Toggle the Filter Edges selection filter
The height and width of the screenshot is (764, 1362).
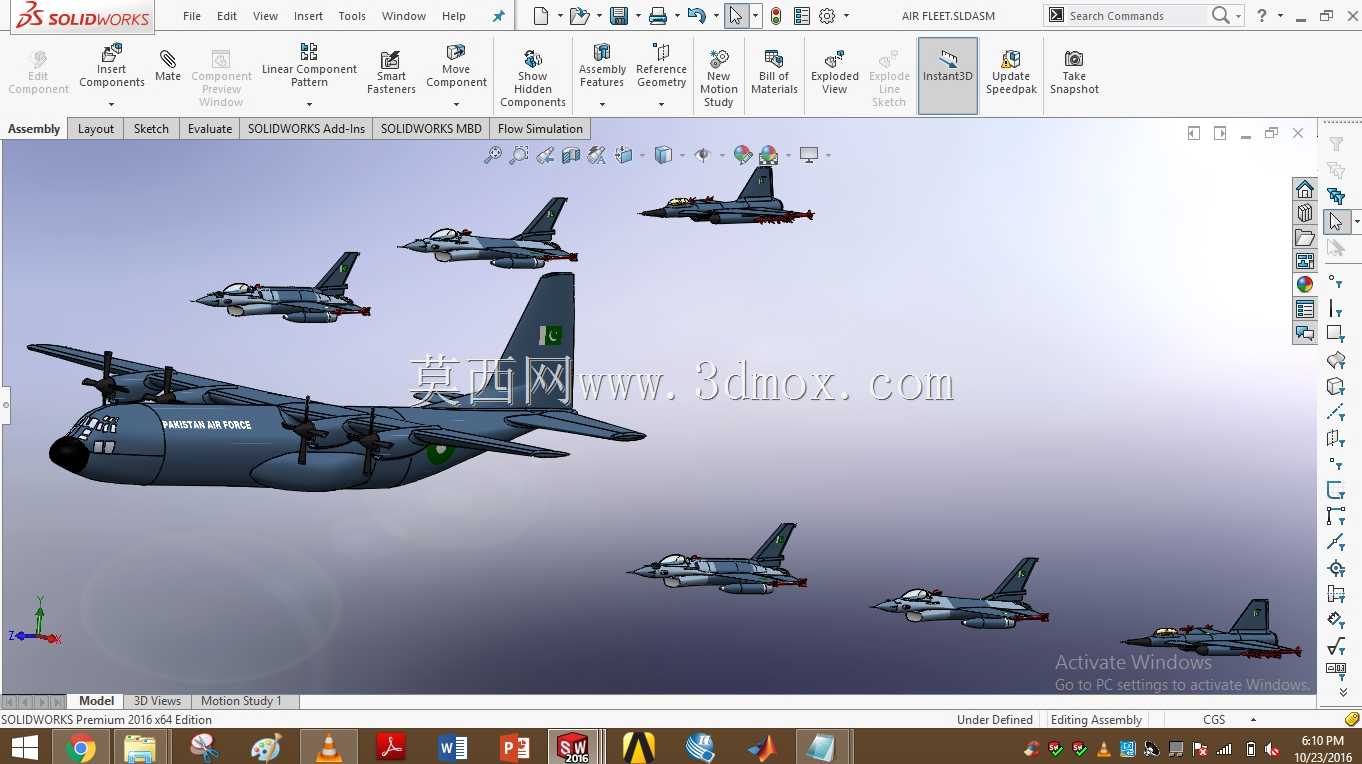click(x=1336, y=309)
